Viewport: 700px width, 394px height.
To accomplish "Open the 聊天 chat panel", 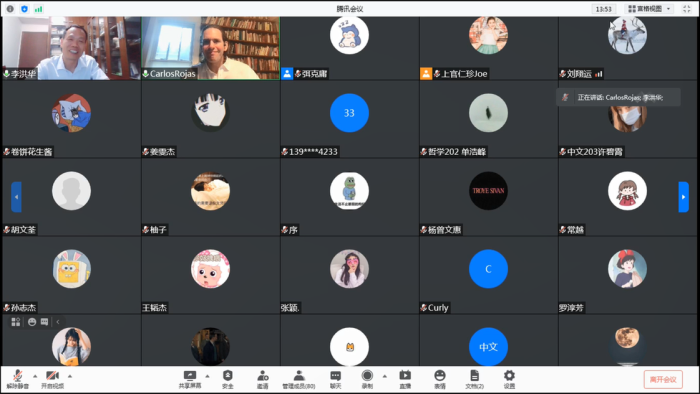I will point(335,379).
